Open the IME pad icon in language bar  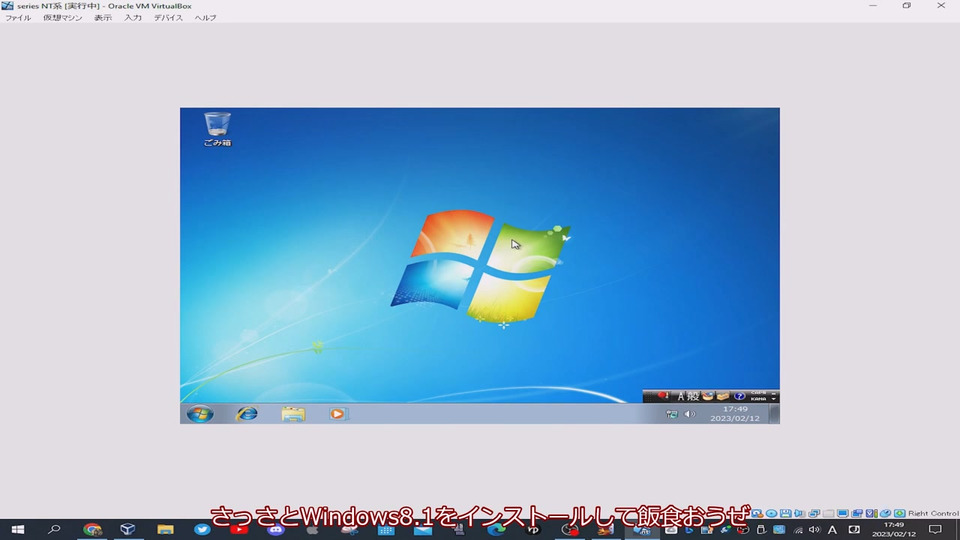(x=708, y=396)
